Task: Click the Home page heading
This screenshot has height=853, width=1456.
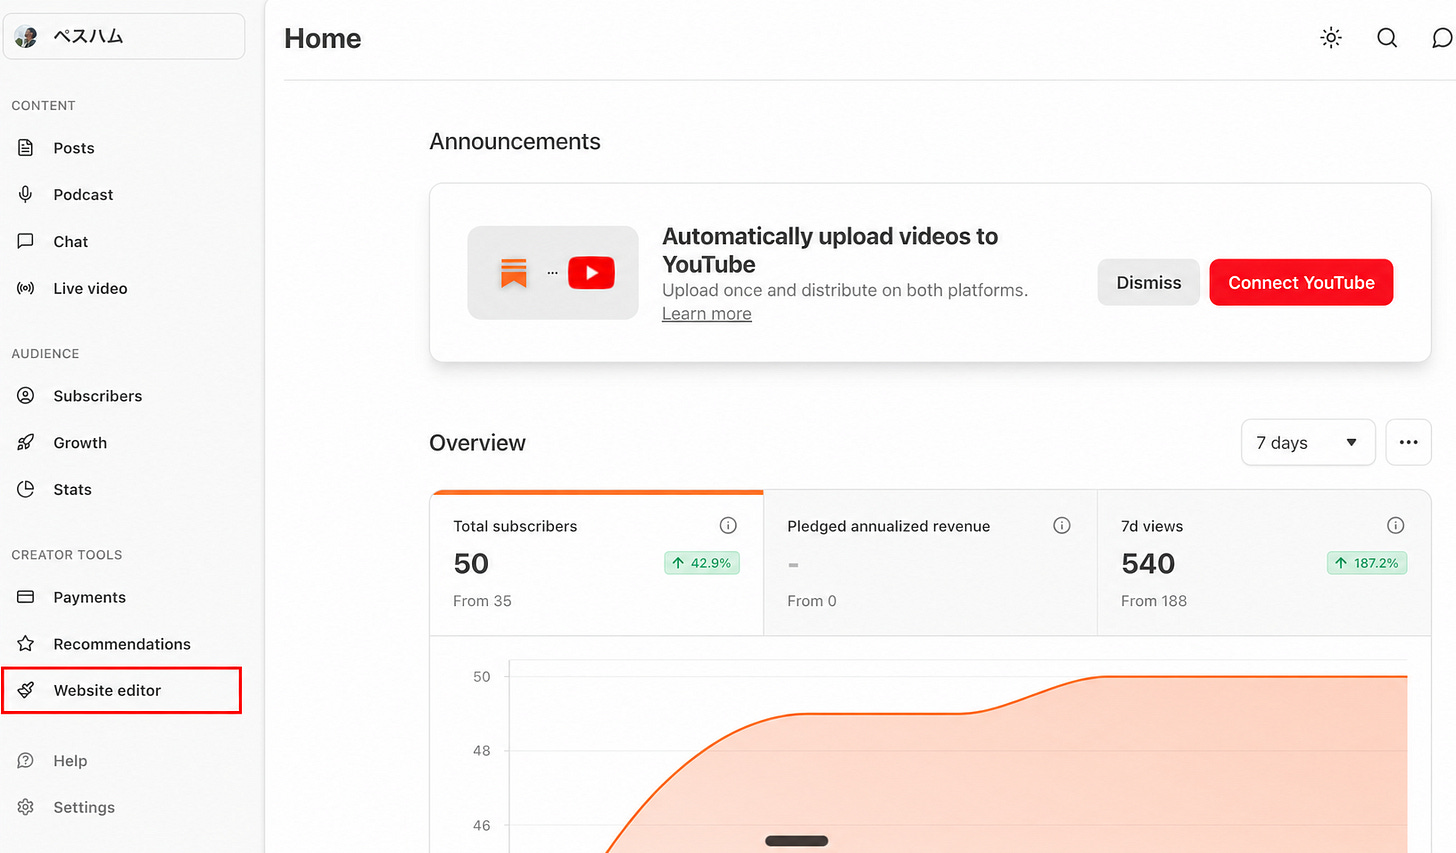Action: point(323,38)
